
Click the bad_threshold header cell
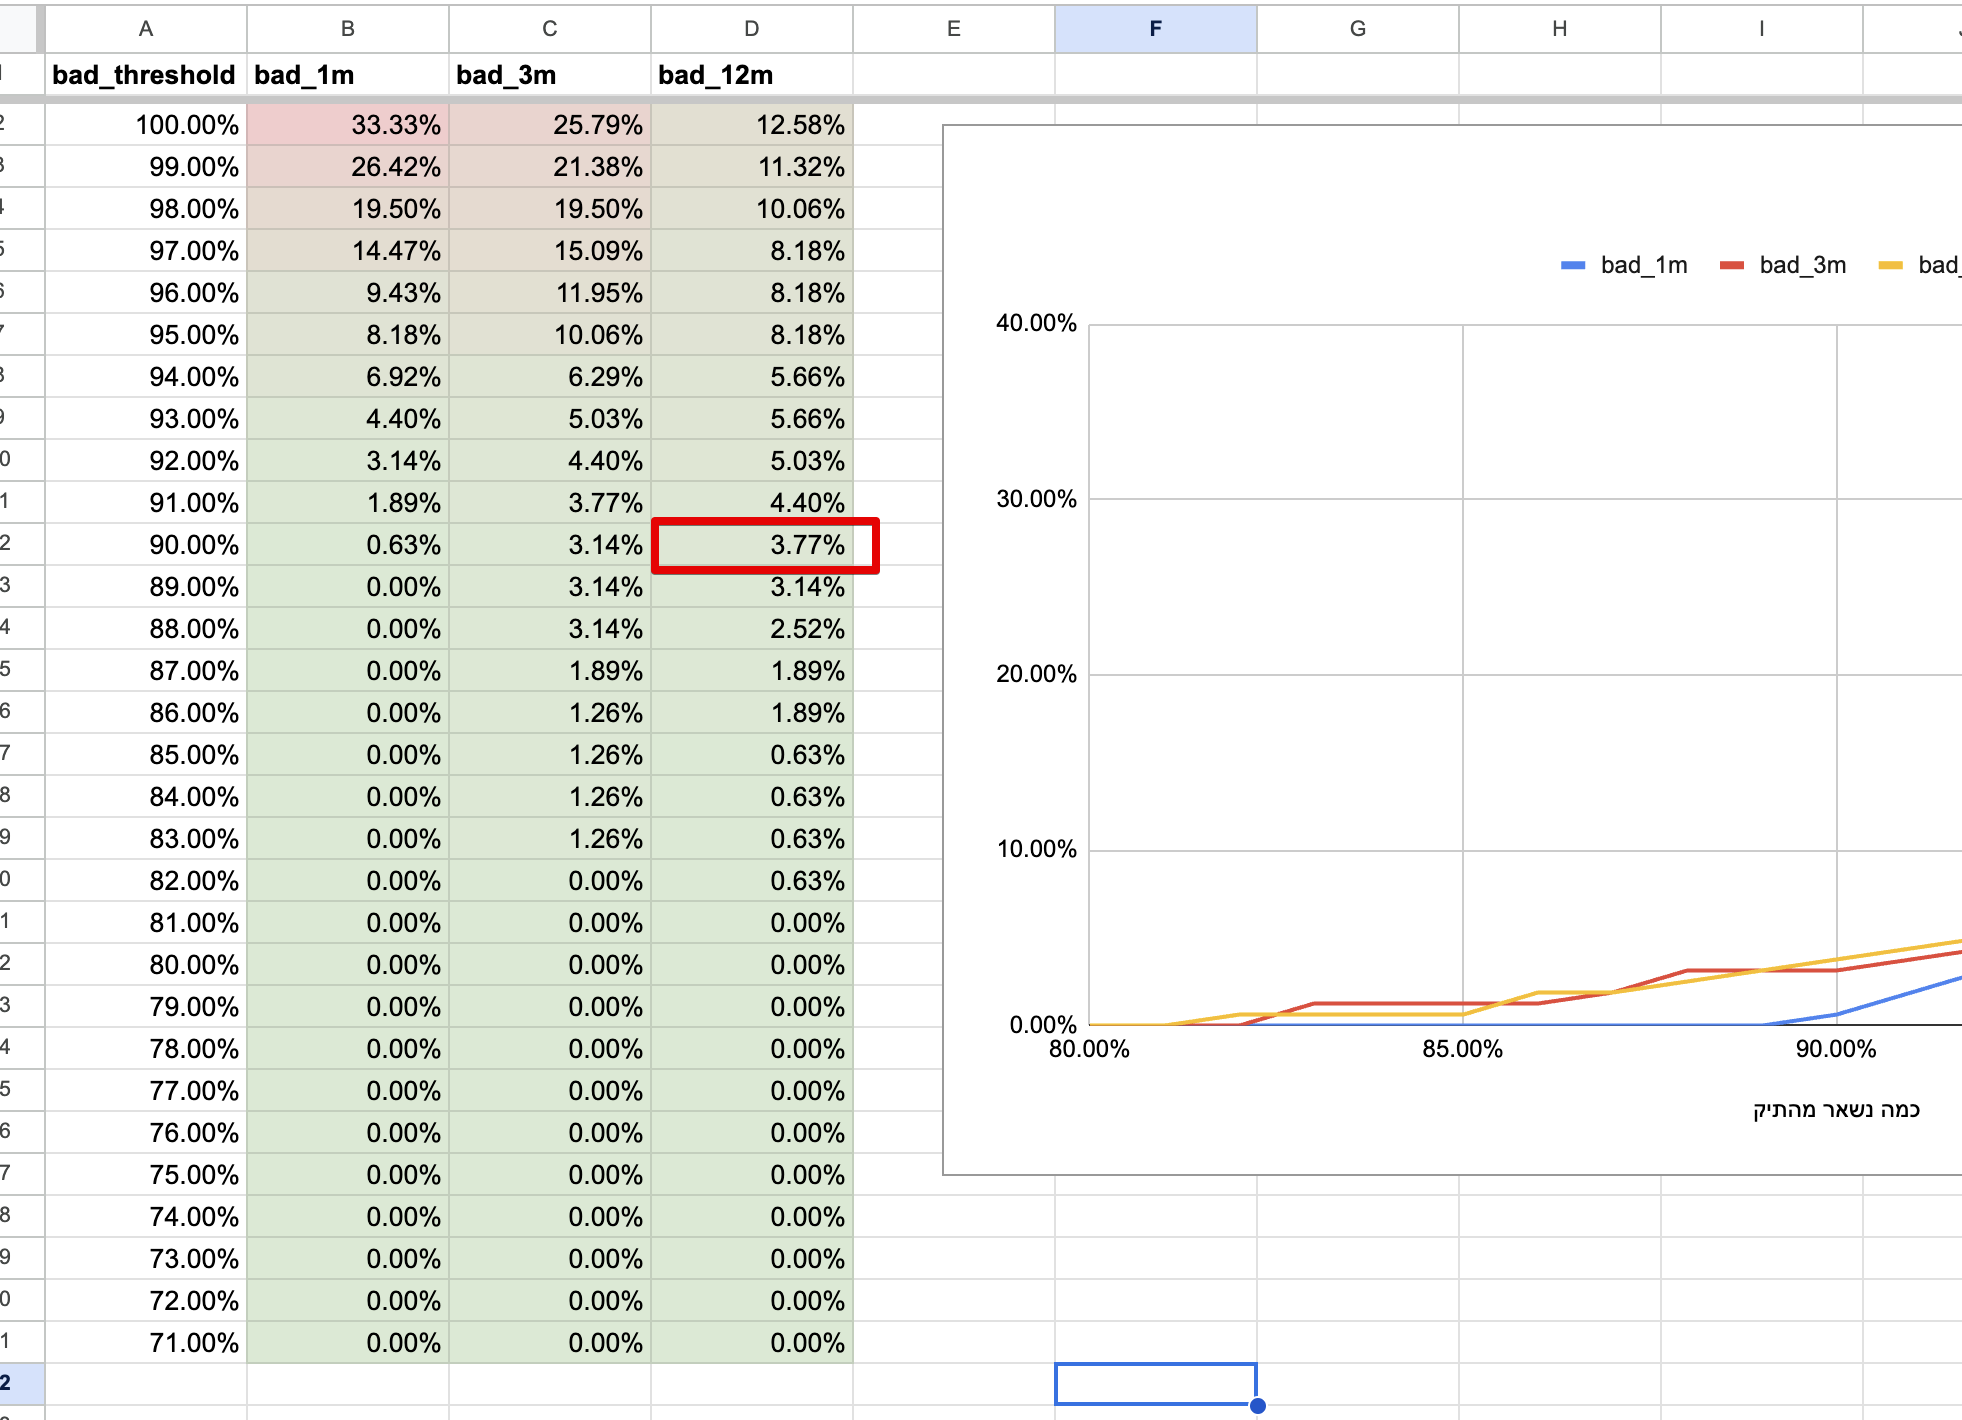145,75
